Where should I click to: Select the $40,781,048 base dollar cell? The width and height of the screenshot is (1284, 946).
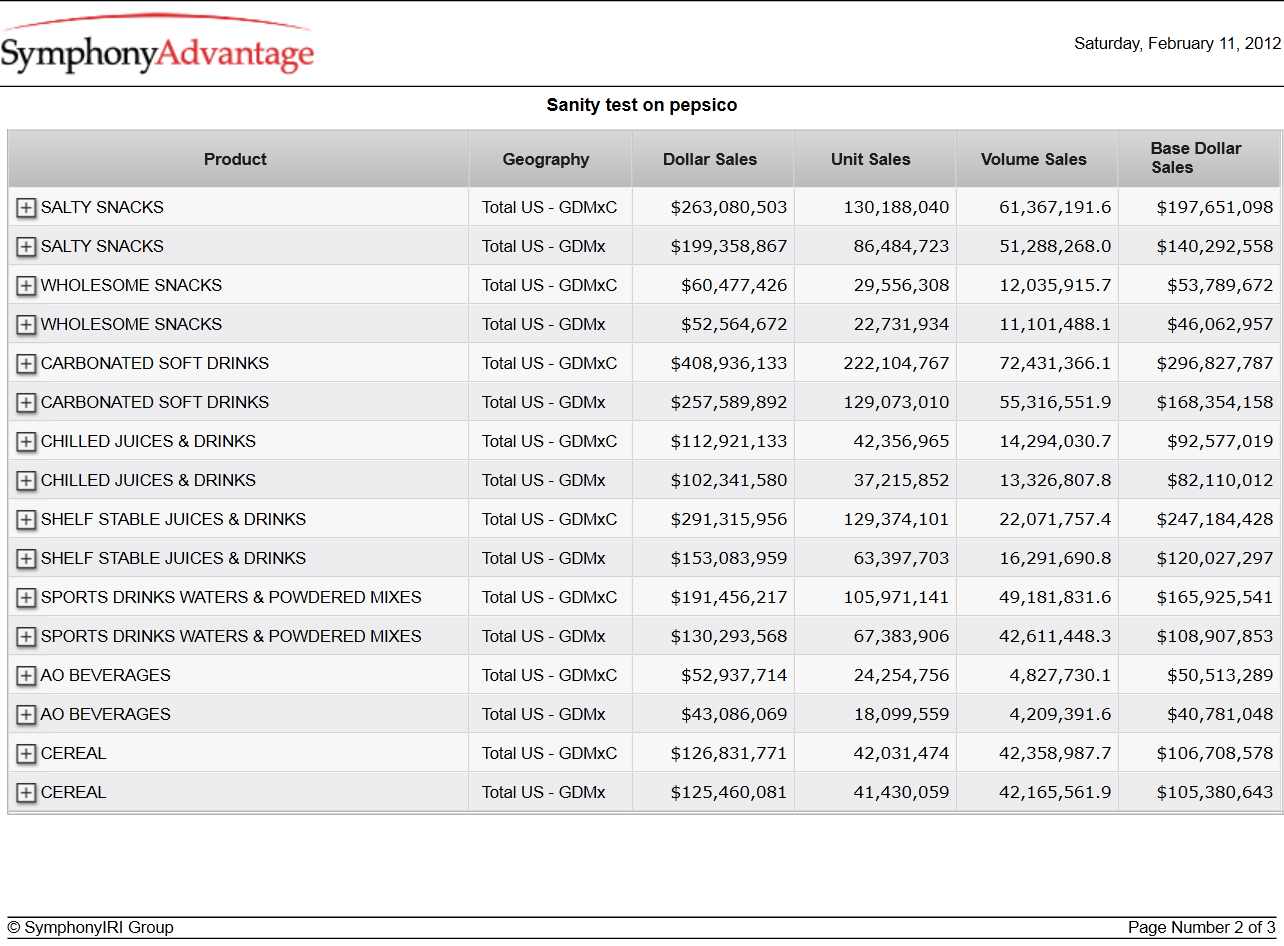click(1199, 714)
